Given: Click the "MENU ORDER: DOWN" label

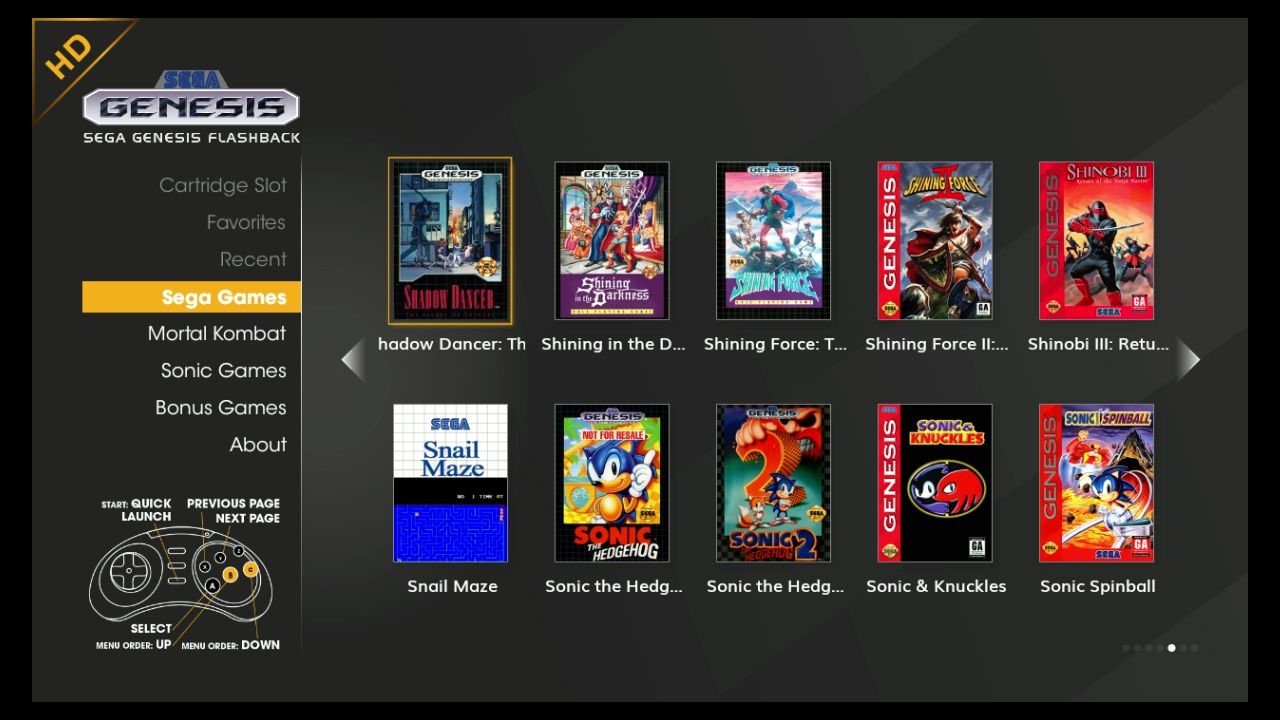Looking at the screenshot, I should [x=231, y=645].
